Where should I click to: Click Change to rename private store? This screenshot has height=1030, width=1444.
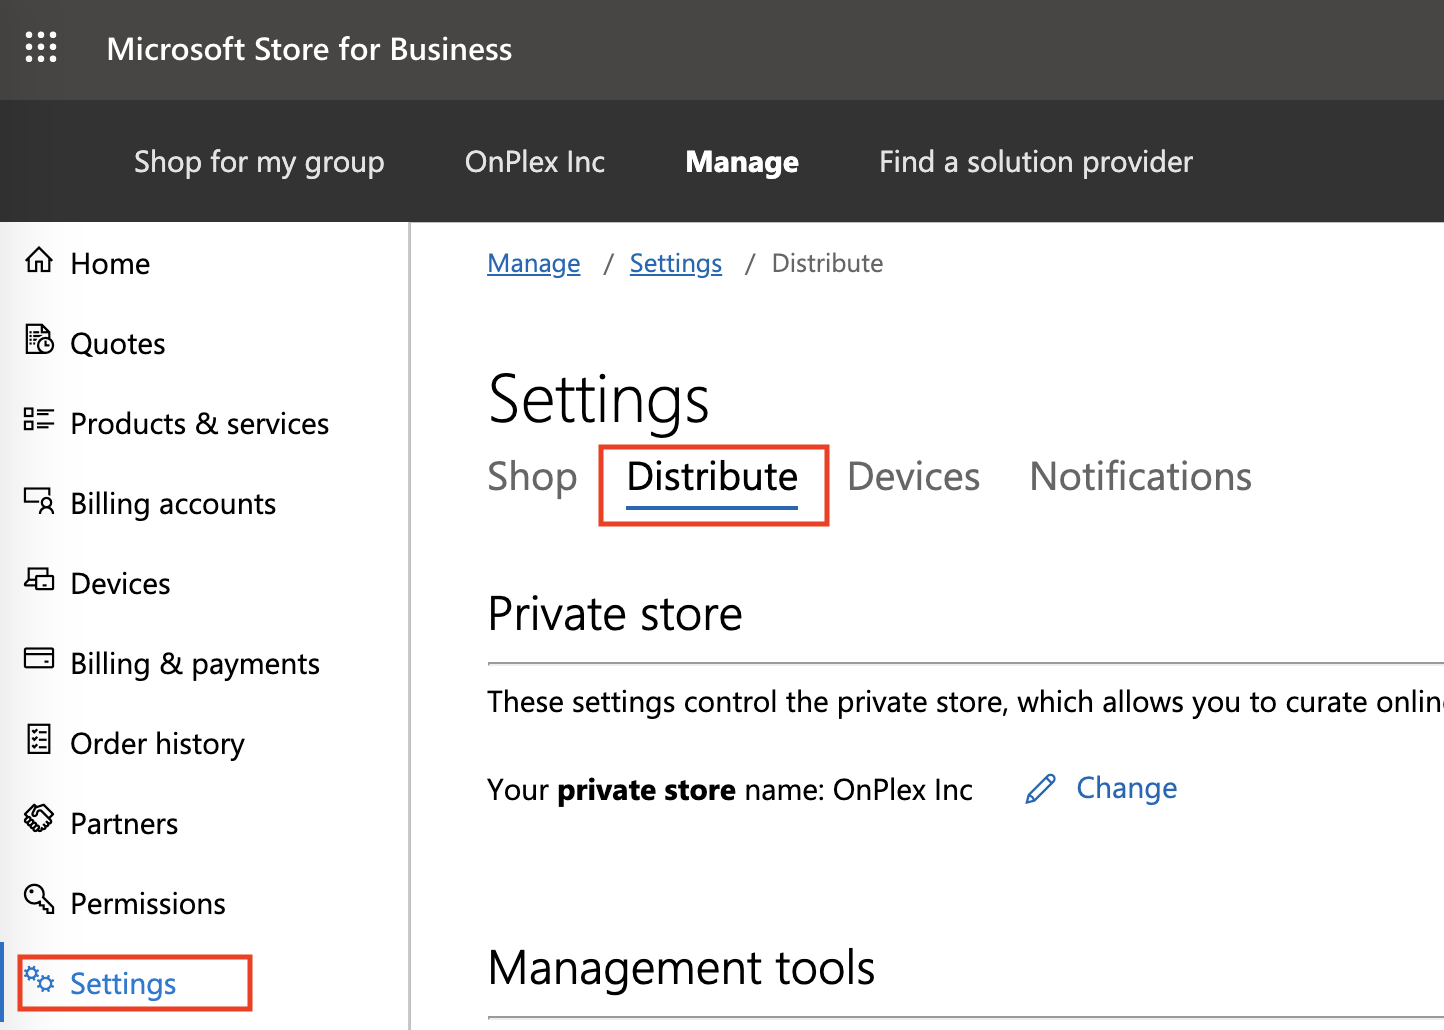click(x=1127, y=788)
